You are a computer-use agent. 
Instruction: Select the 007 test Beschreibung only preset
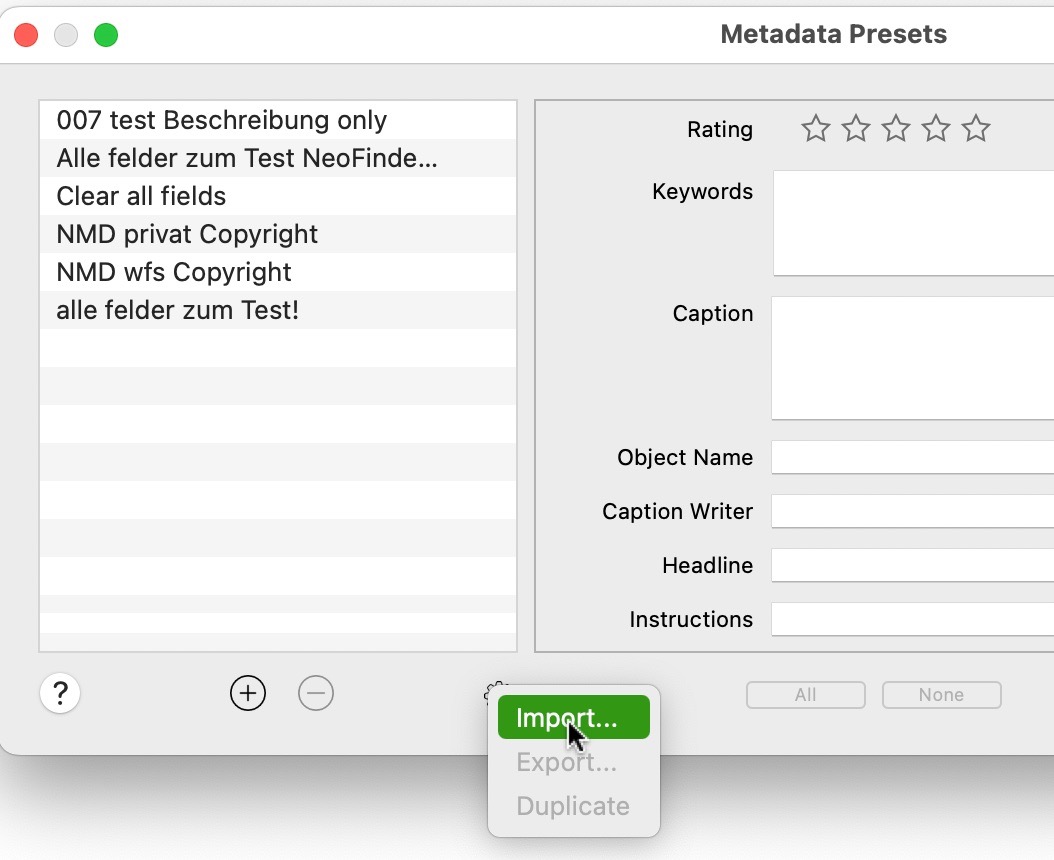click(220, 120)
